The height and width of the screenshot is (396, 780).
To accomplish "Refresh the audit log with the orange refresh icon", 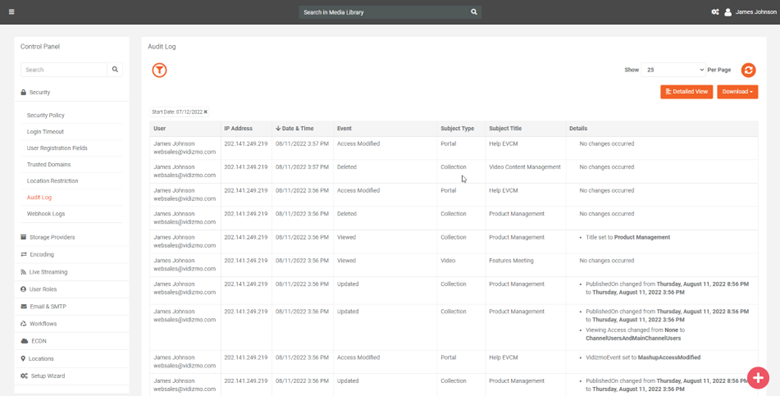I will [x=748, y=70].
